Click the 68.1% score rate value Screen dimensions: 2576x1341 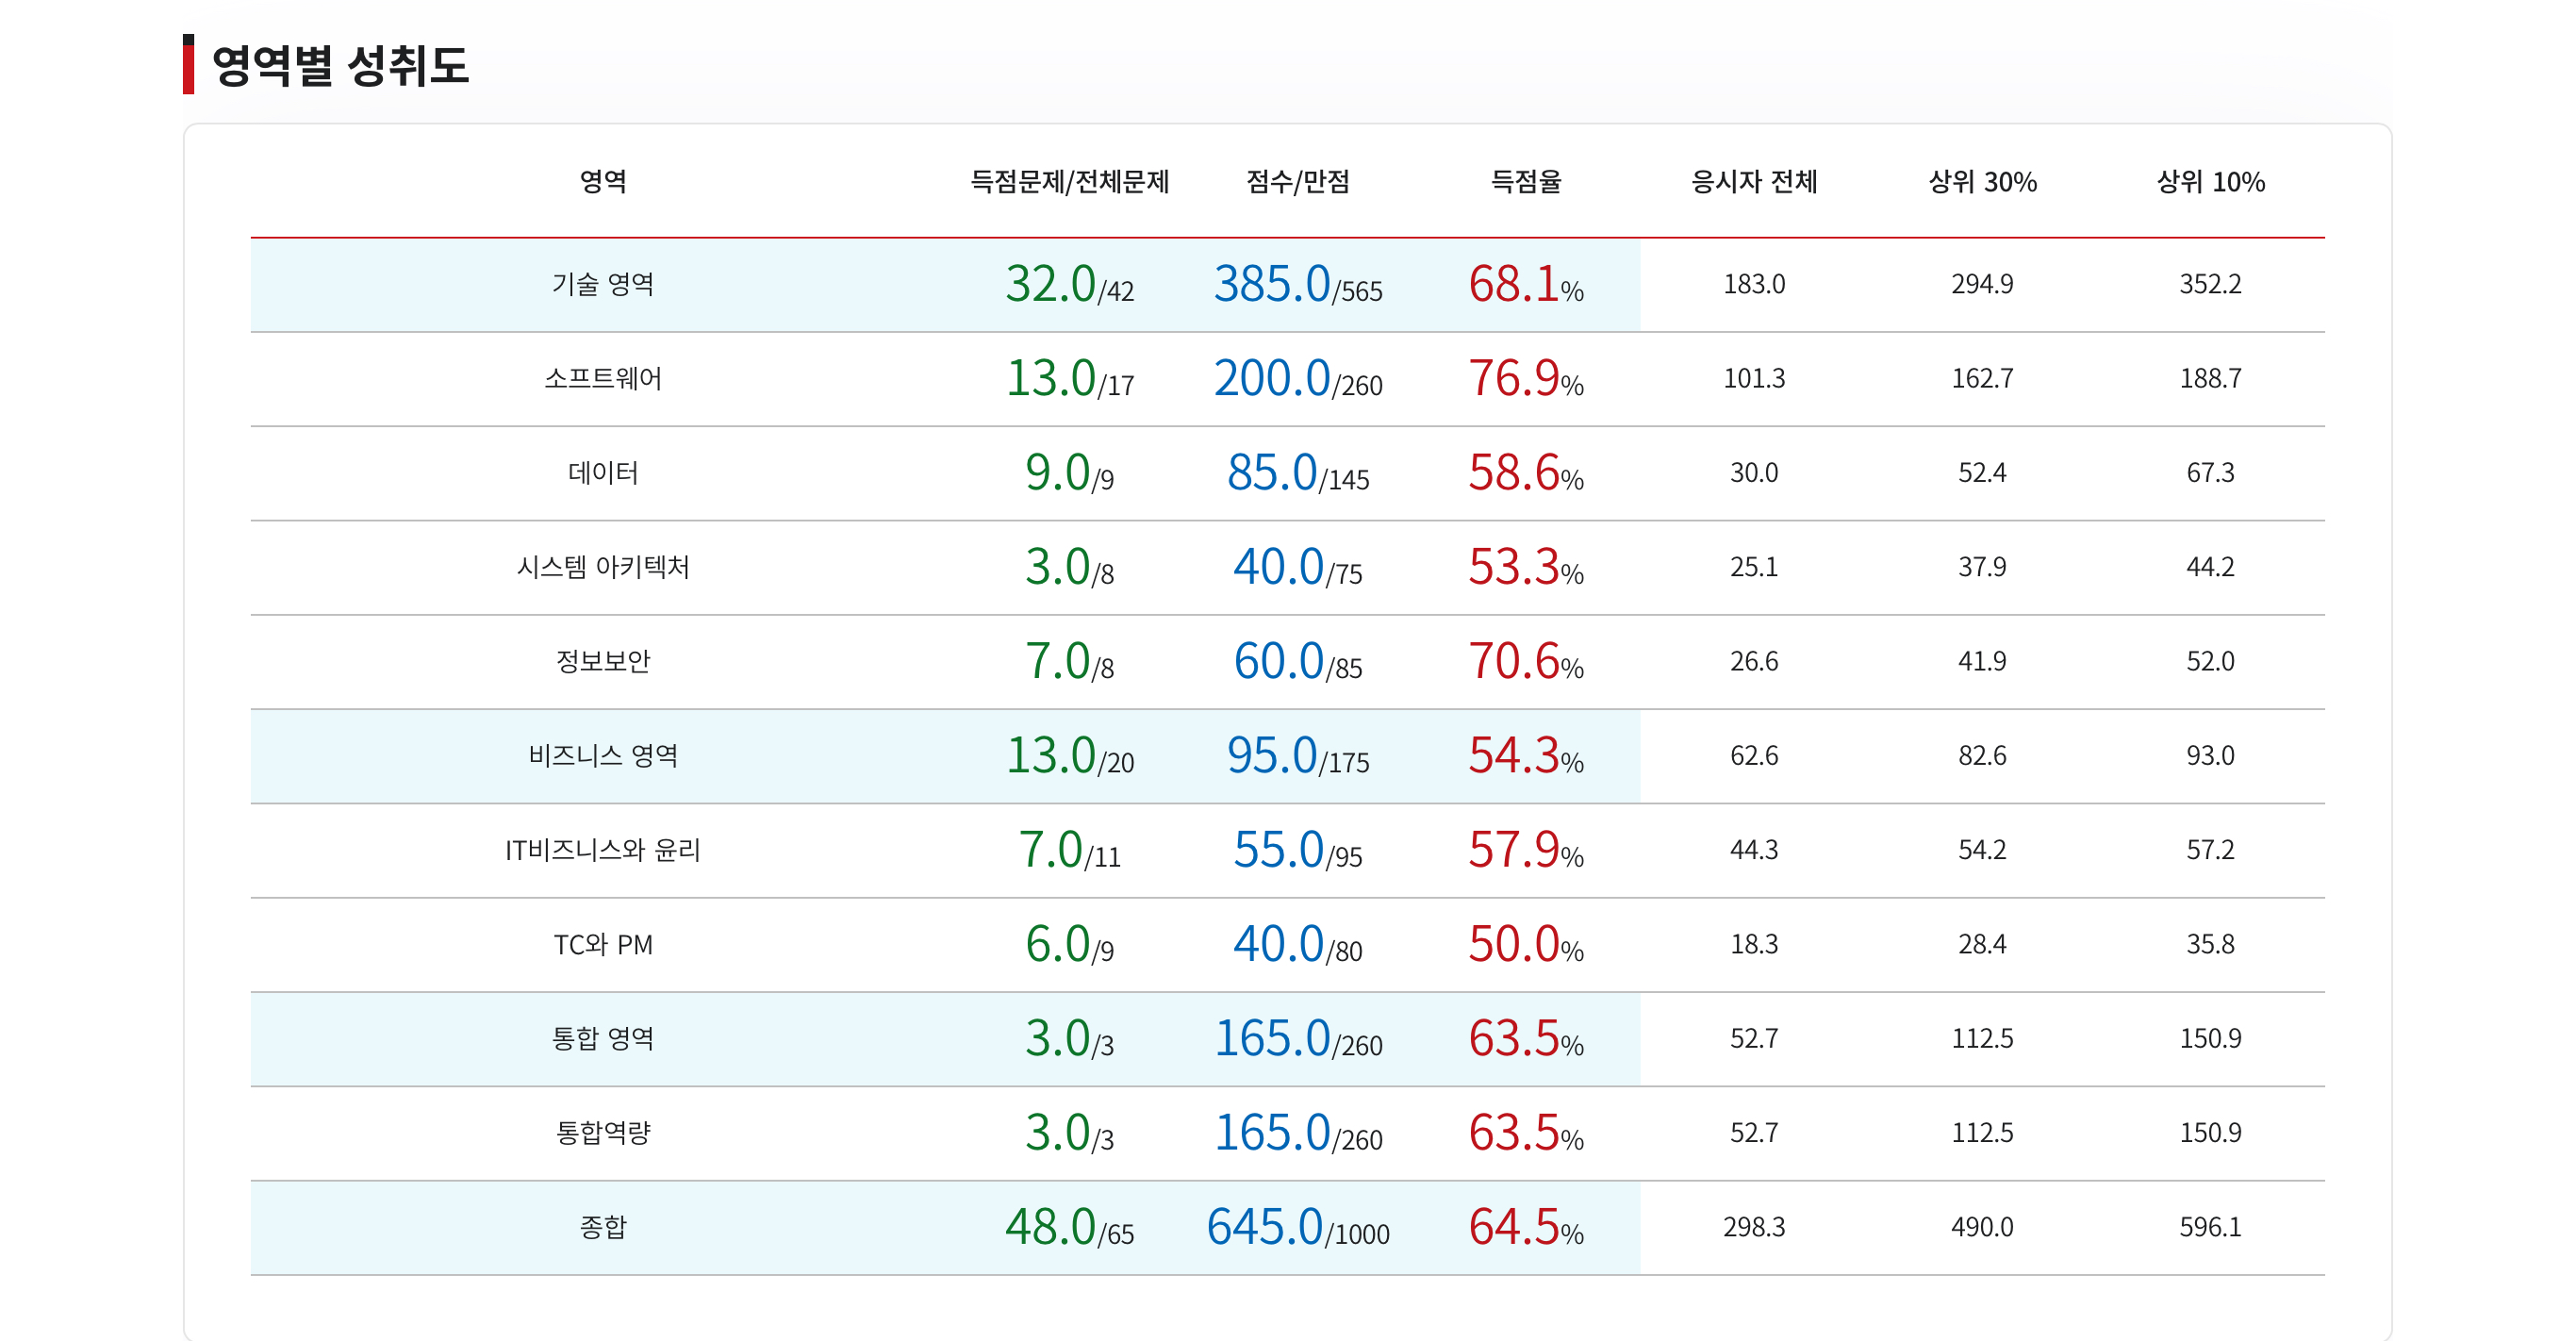pyautogui.click(x=1525, y=285)
